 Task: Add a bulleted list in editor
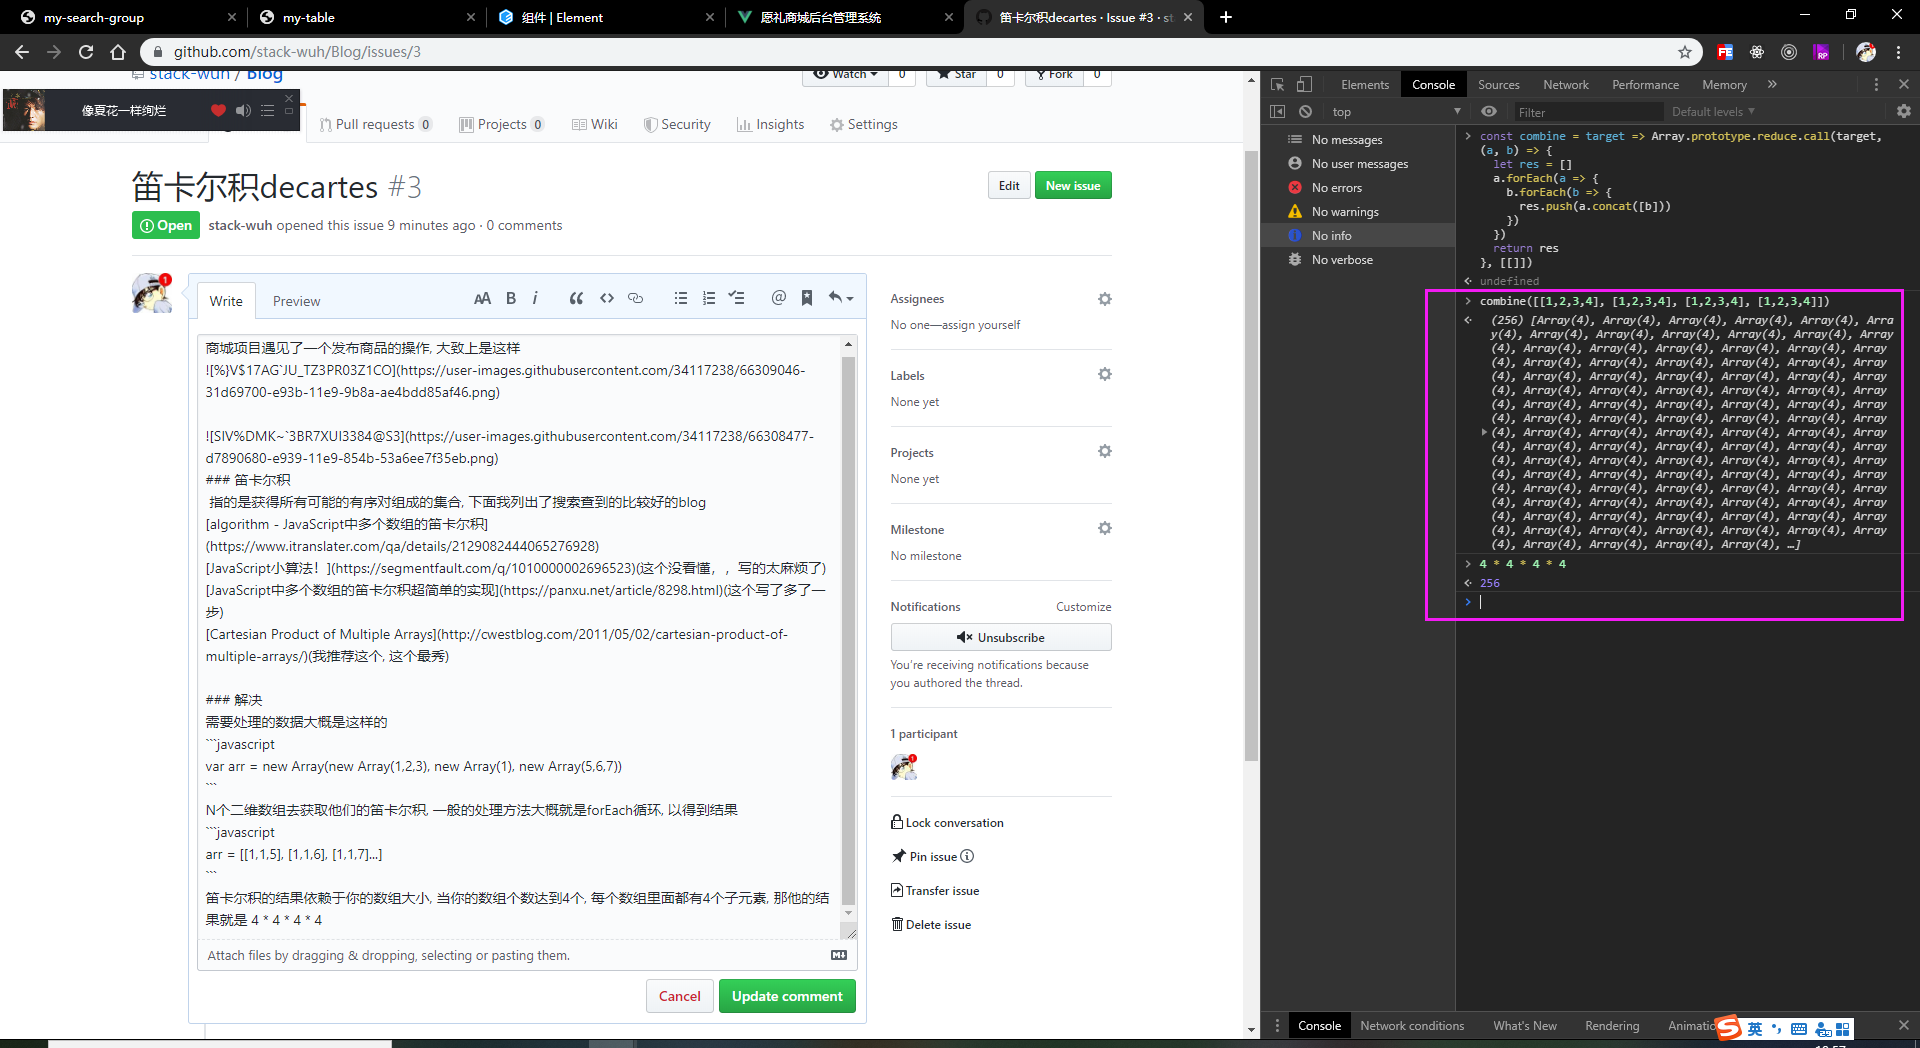point(681,298)
